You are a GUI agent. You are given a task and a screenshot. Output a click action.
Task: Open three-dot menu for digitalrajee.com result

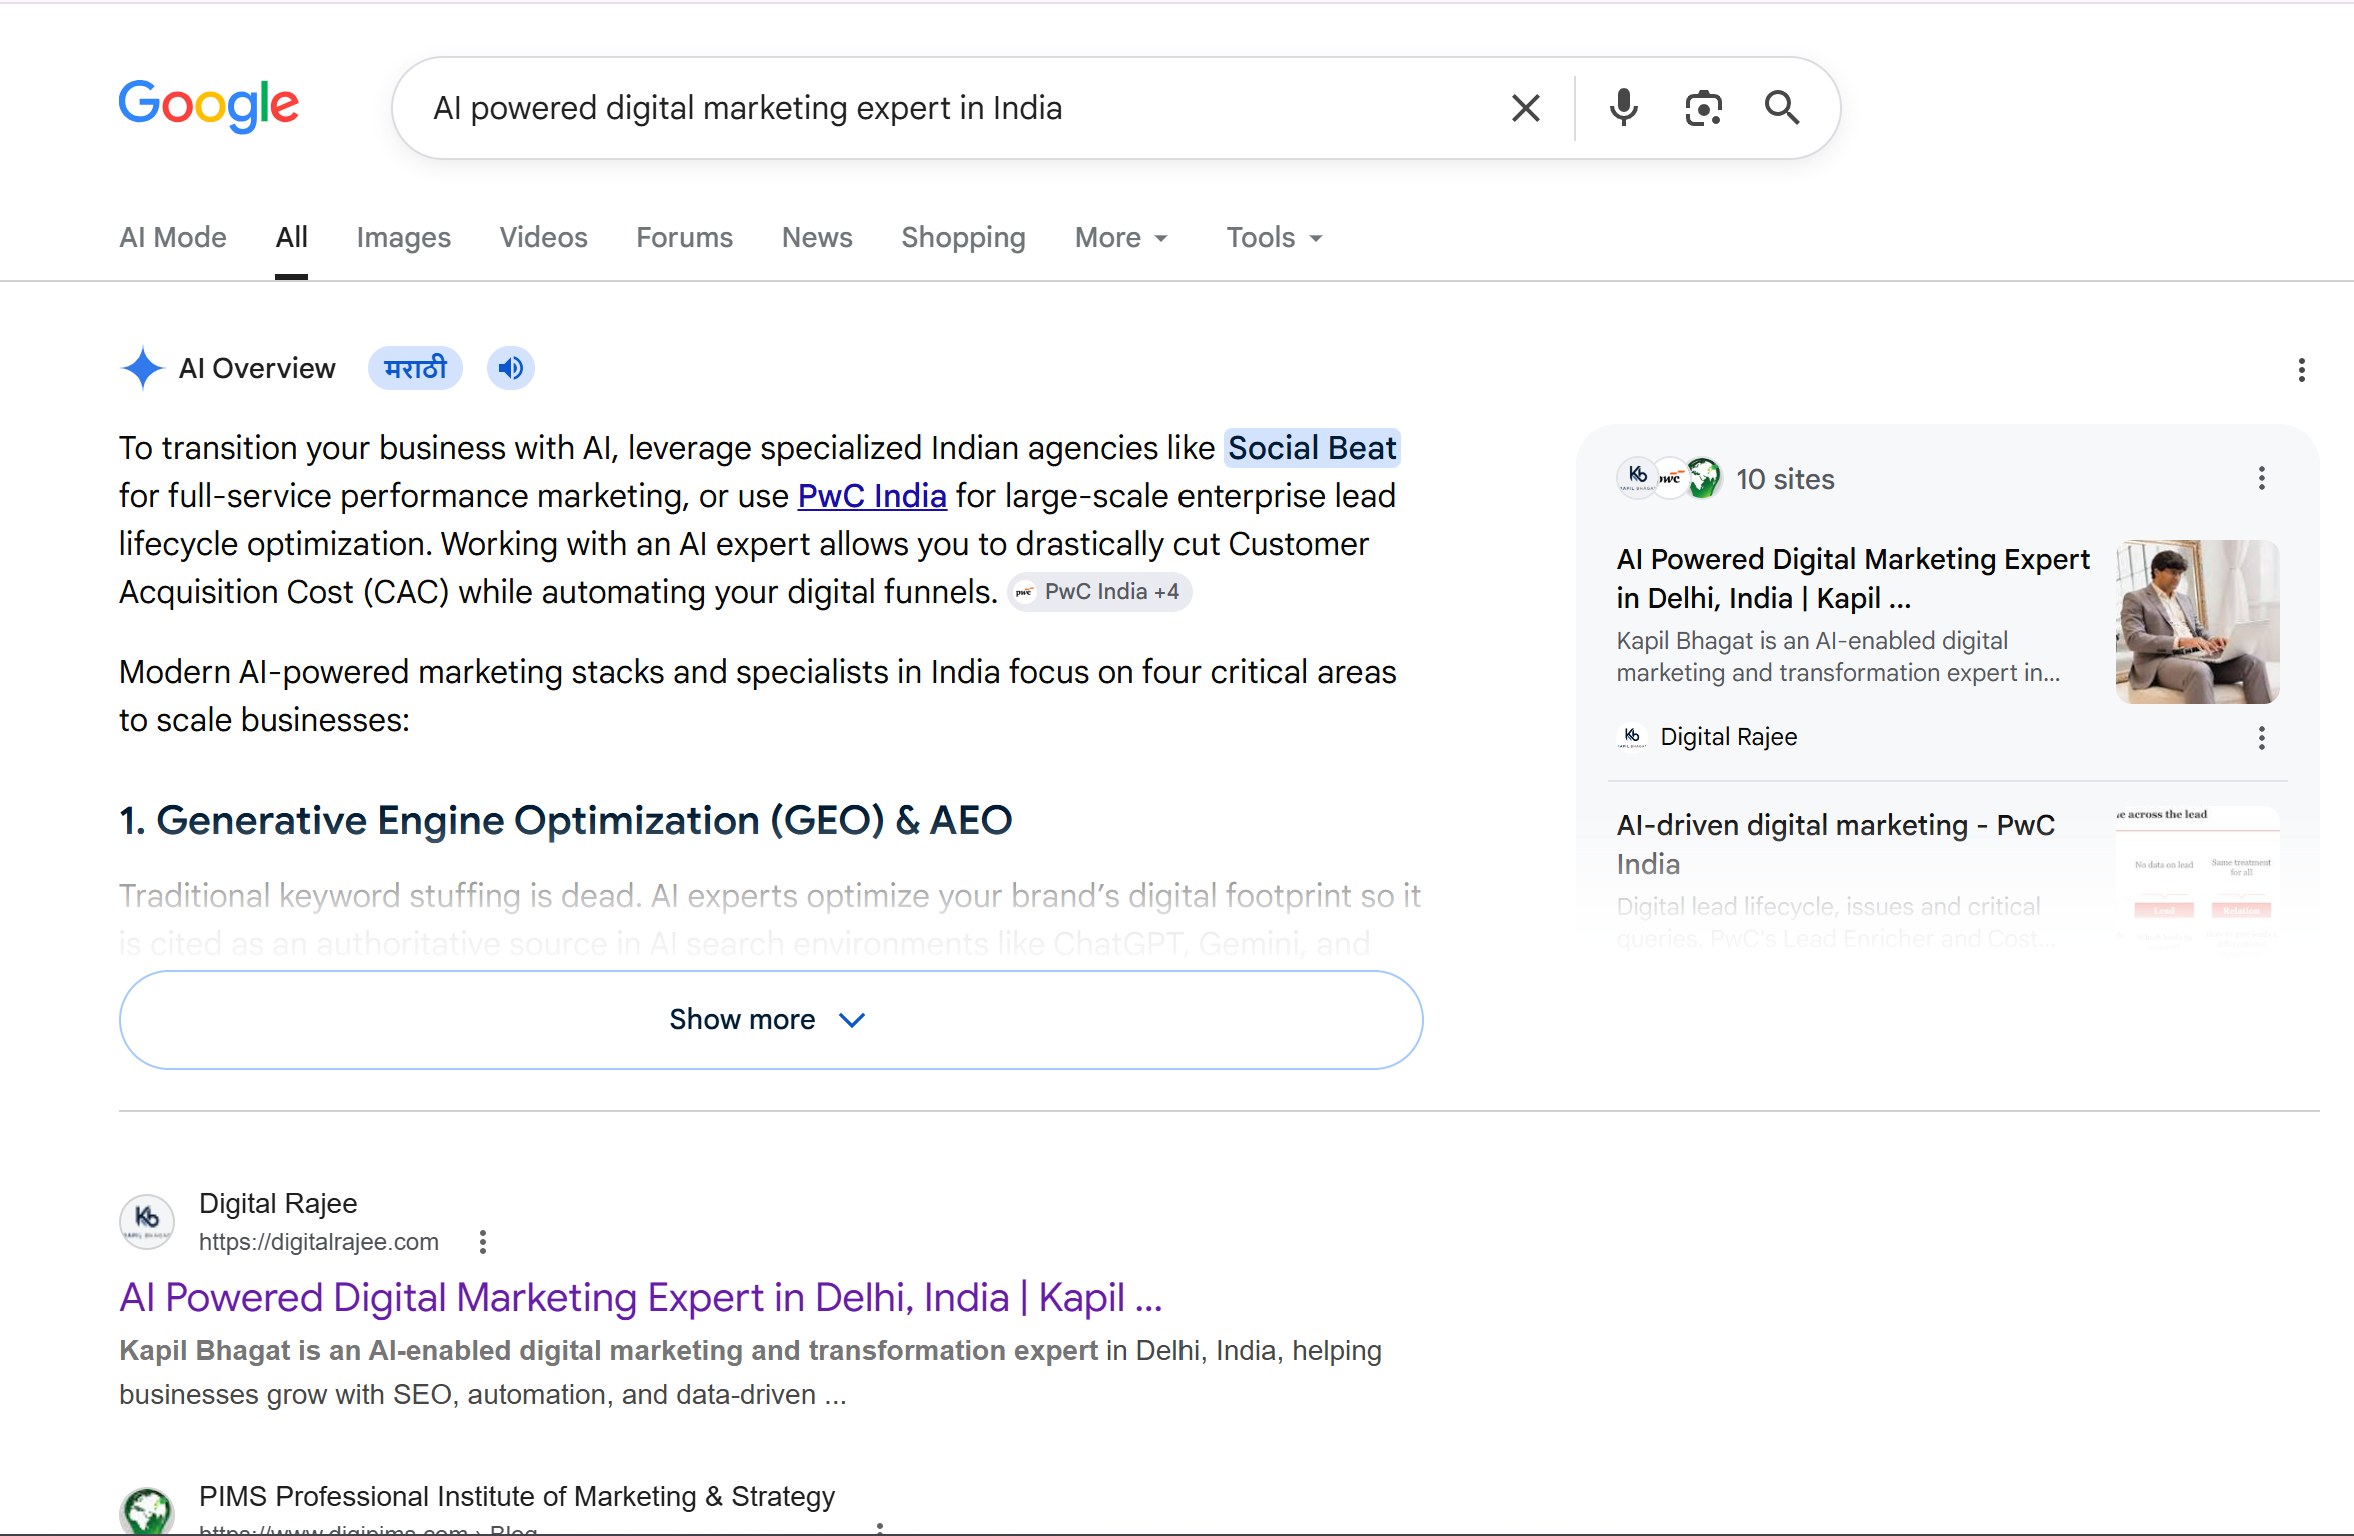pyautogui.click(x=483, y=1242)
